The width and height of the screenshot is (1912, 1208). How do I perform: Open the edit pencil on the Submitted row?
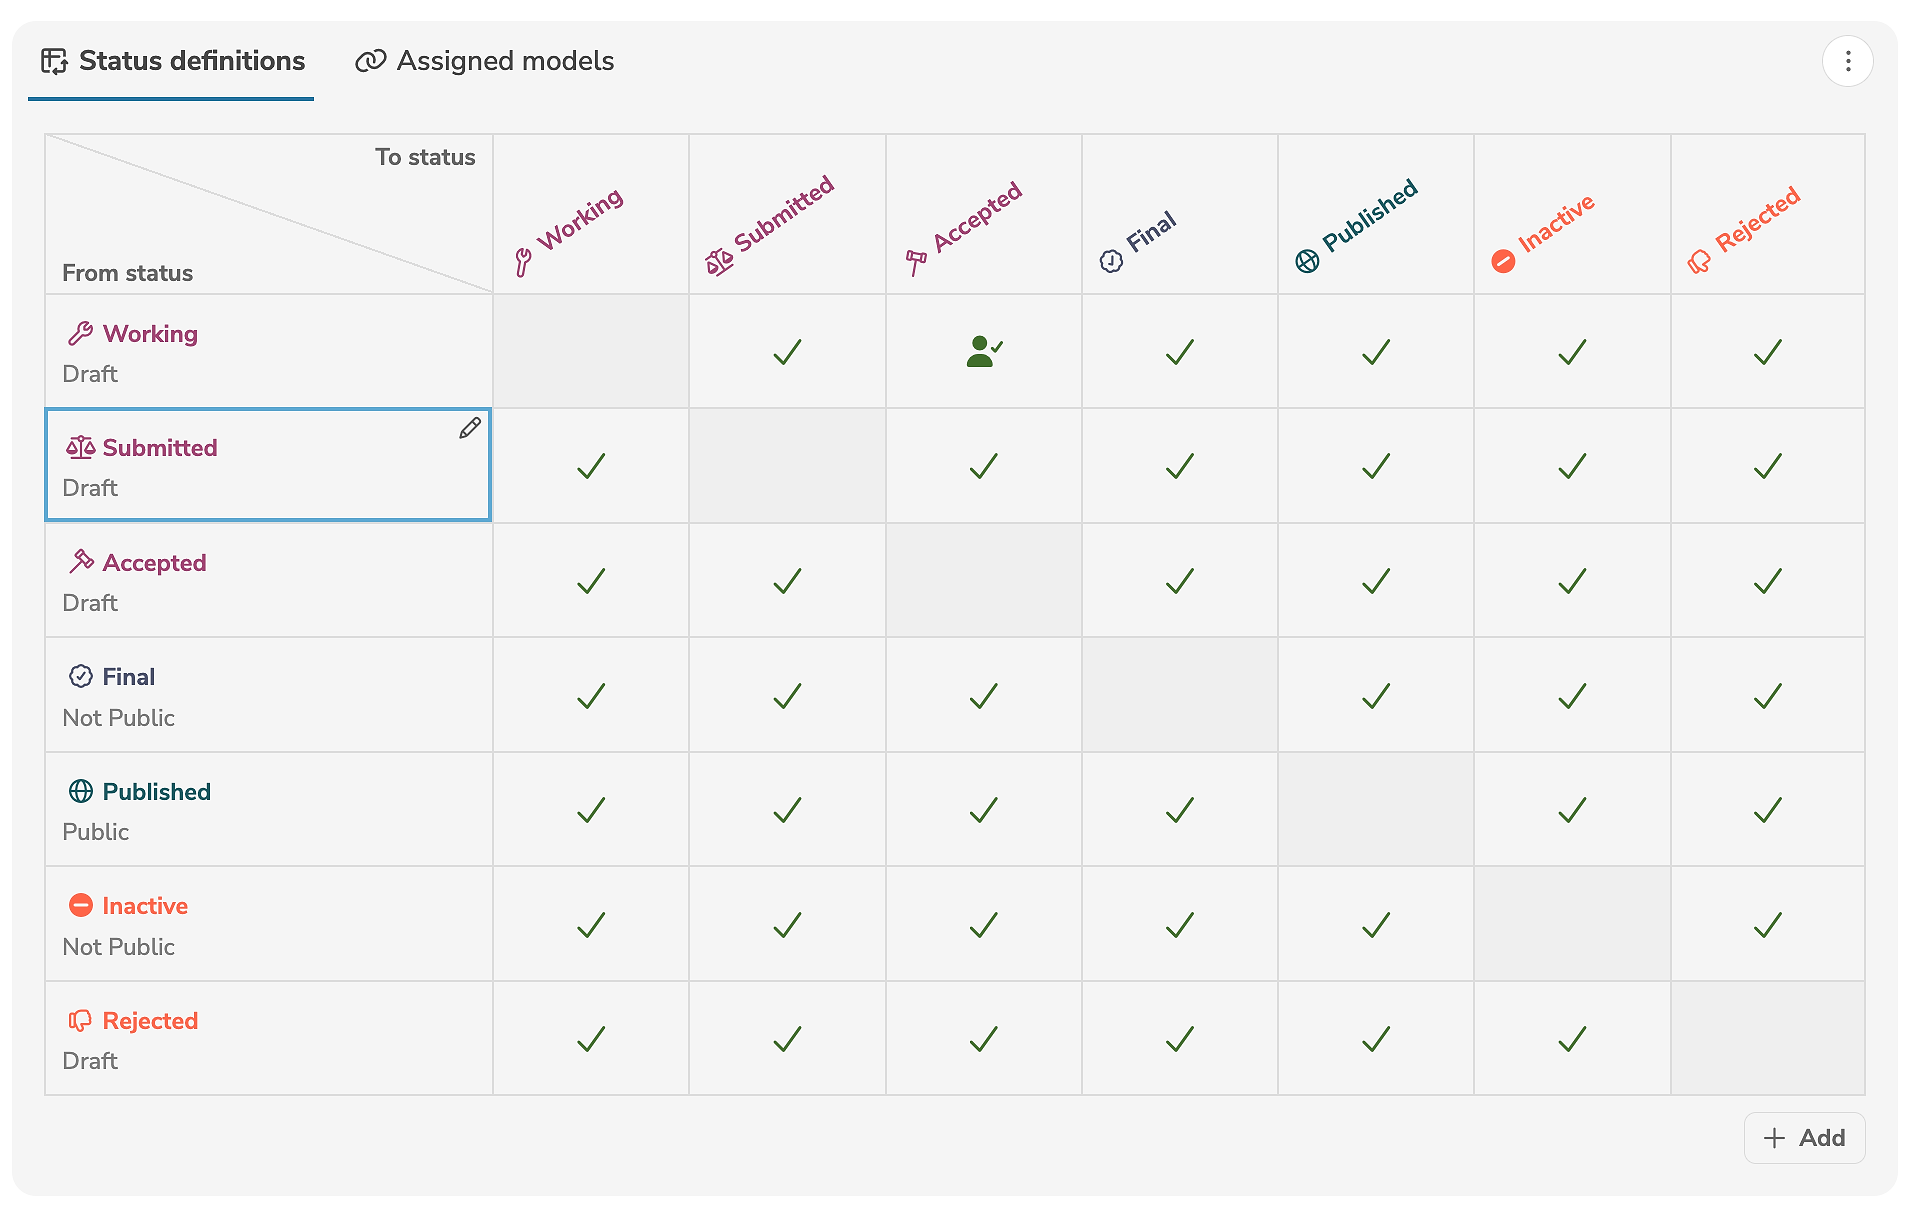[469, 428]
